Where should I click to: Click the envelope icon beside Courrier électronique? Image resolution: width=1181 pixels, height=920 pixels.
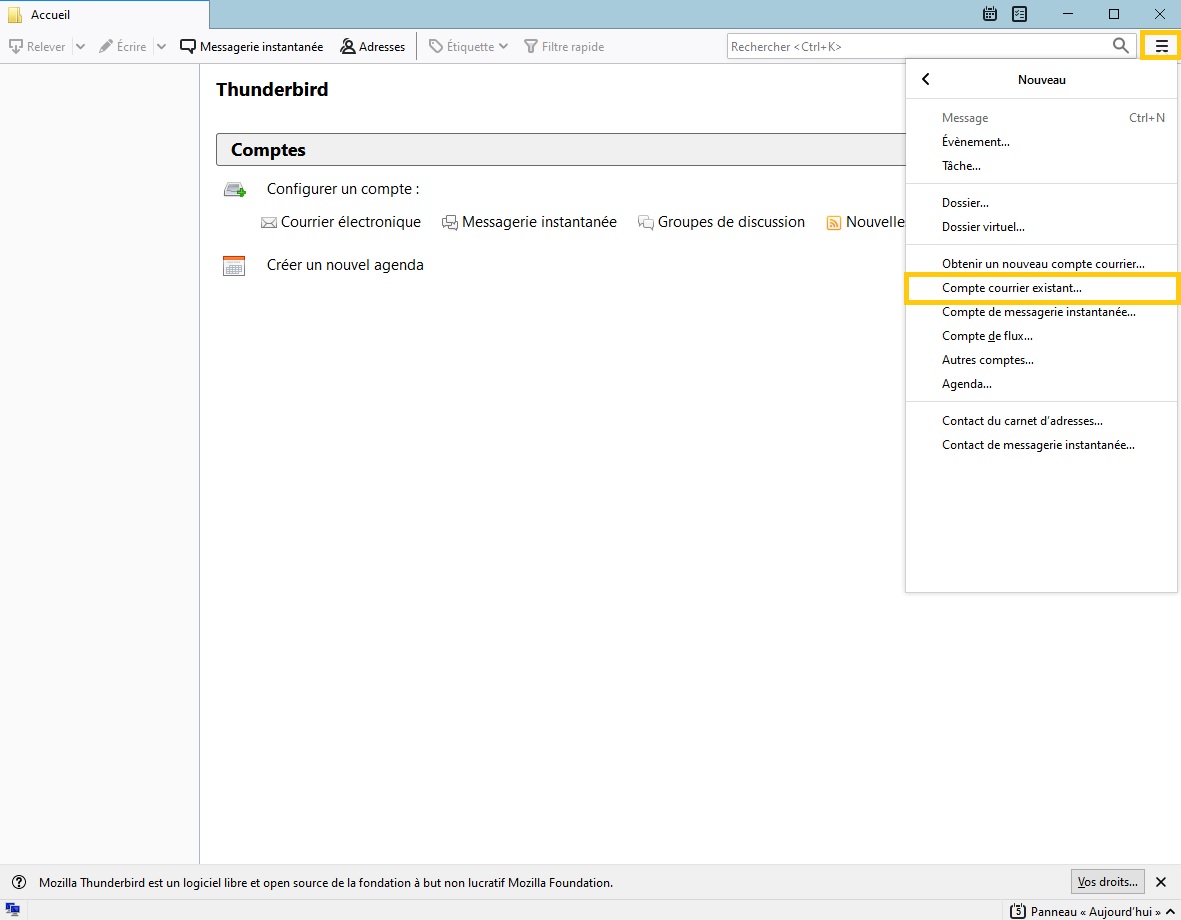pyautogui.click(x=269, y=223)
